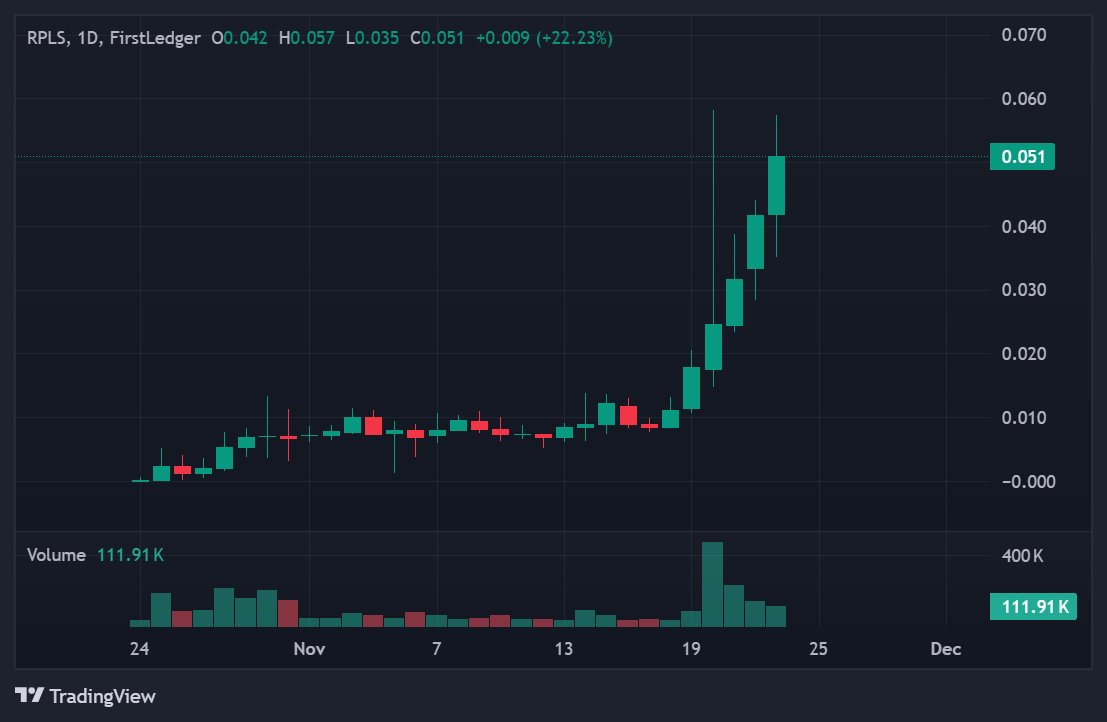Click the green 111.91 K volume axis label
The image size is (1107, 722).
pyautogui.click(x=1033, y=606)
